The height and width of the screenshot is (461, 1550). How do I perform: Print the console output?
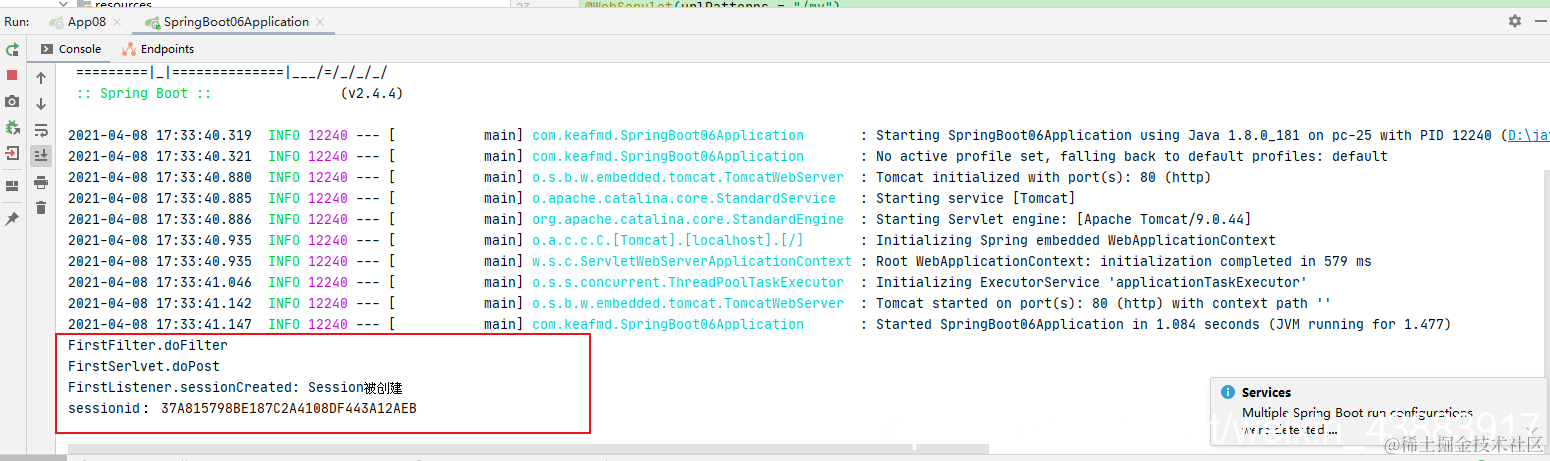tap(41, 182)
